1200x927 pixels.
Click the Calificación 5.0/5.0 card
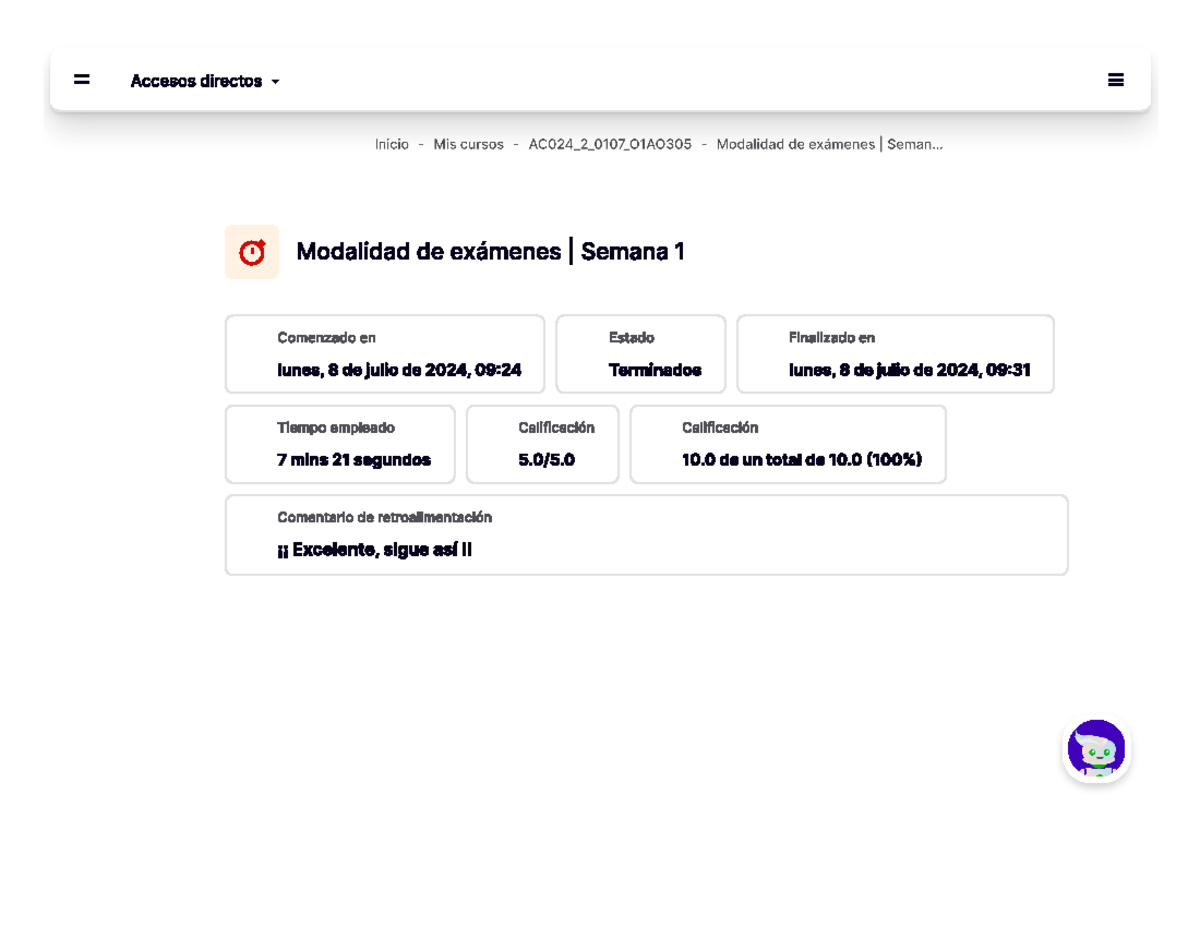click(542, 444)
